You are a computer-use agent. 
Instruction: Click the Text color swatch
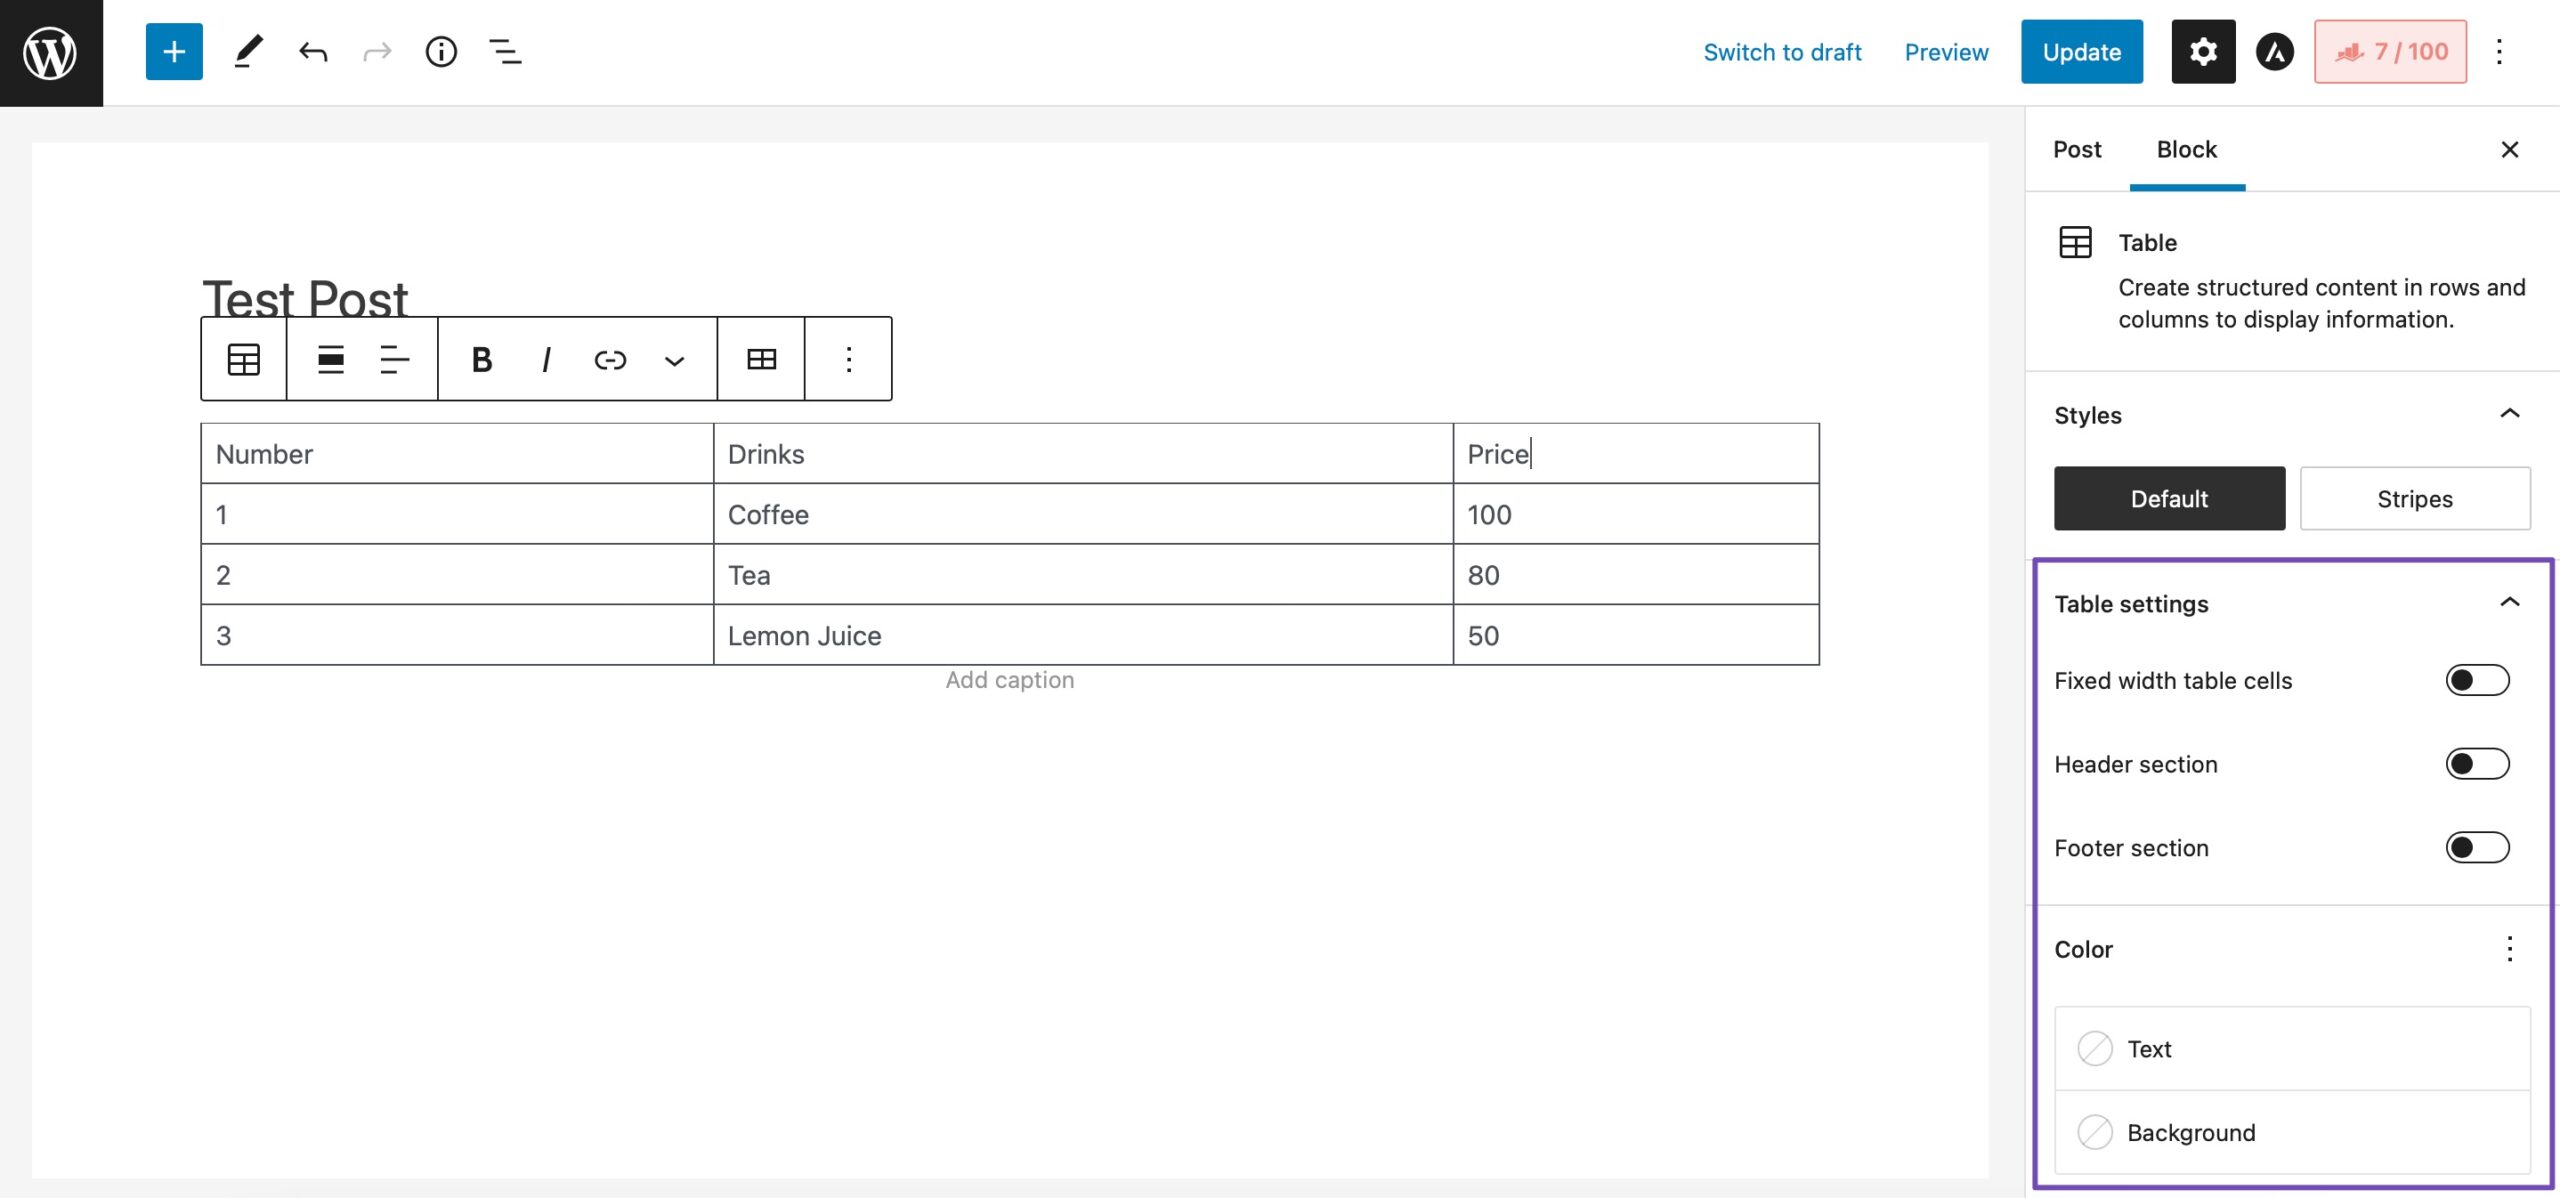(x=2095, y=1048)
